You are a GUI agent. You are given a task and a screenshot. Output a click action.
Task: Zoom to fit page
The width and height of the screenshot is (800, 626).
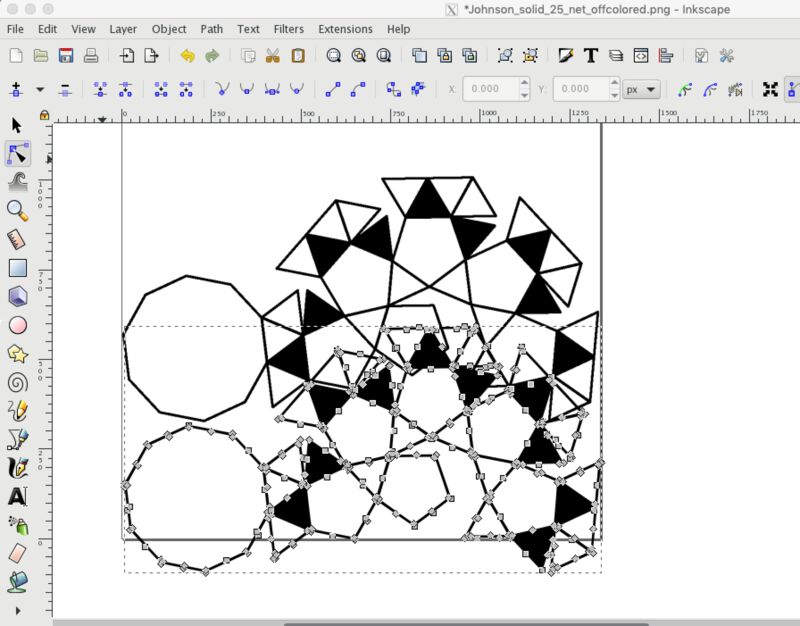pyautogui.click(x=384, y=56)
